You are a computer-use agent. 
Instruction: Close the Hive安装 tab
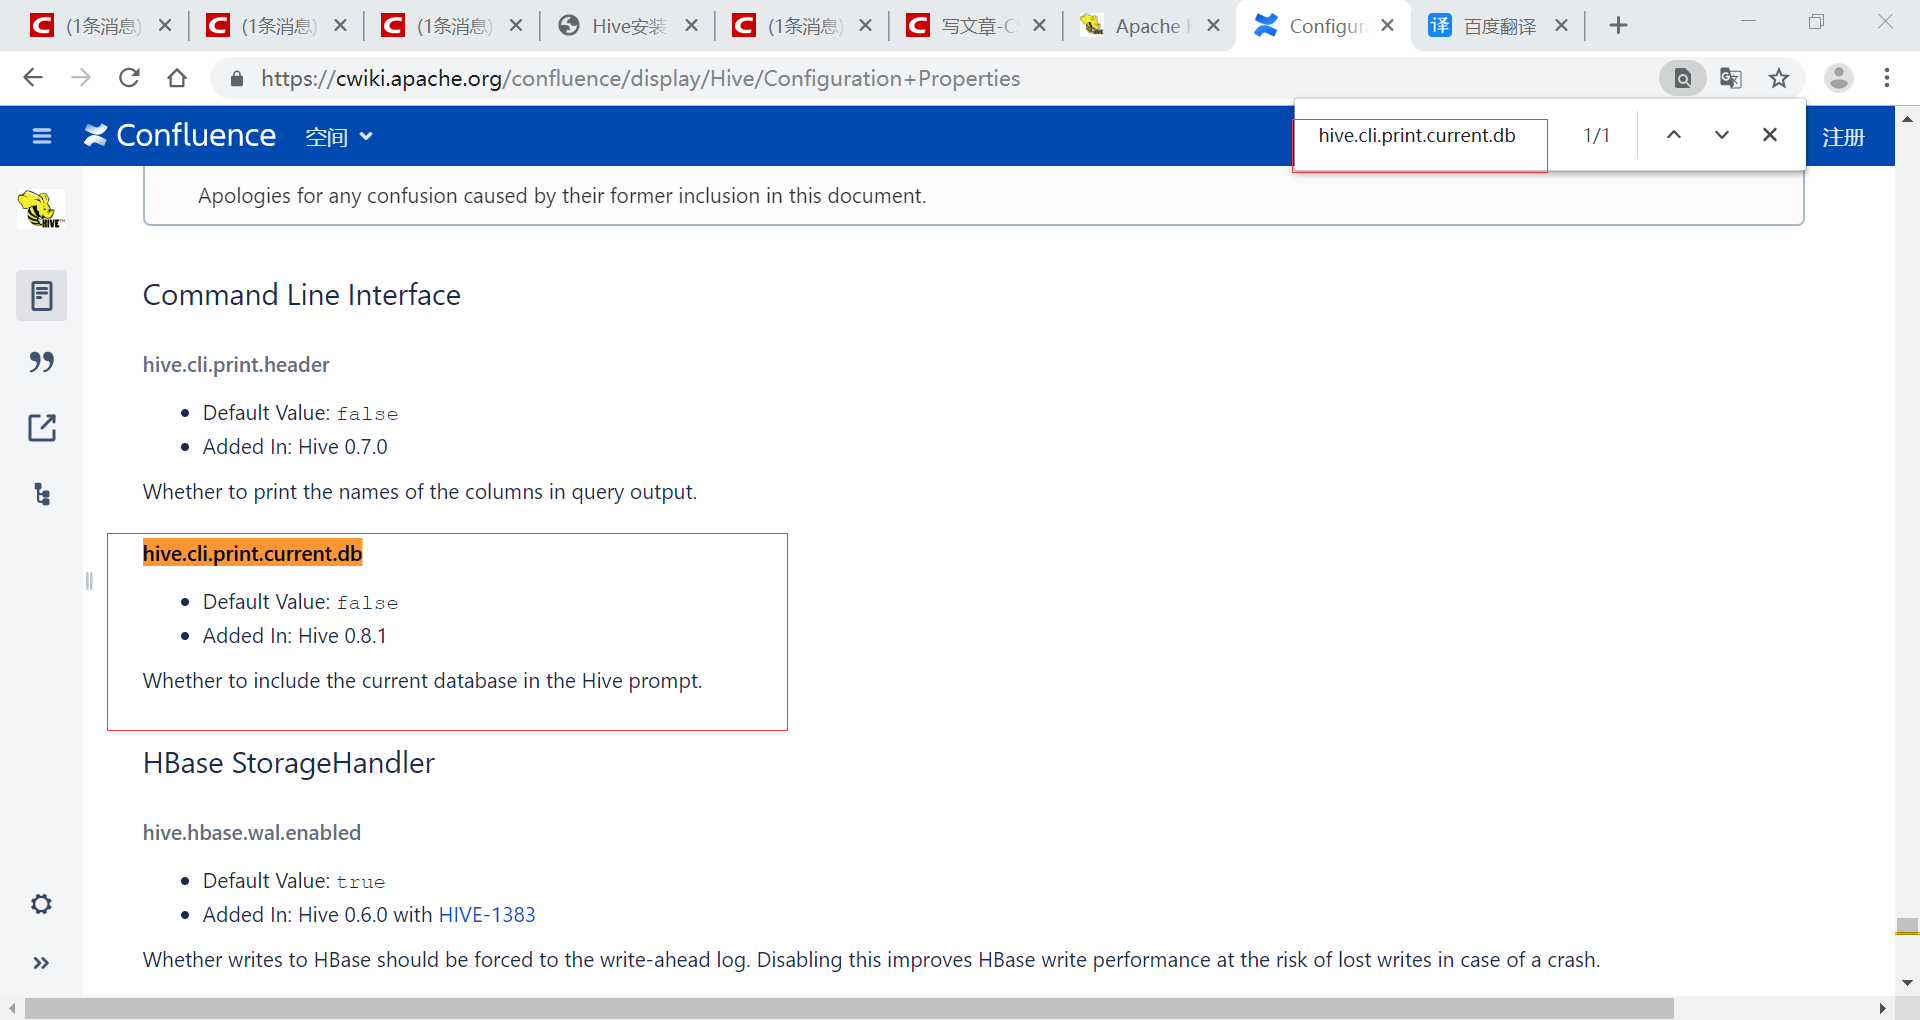point(692,26)
